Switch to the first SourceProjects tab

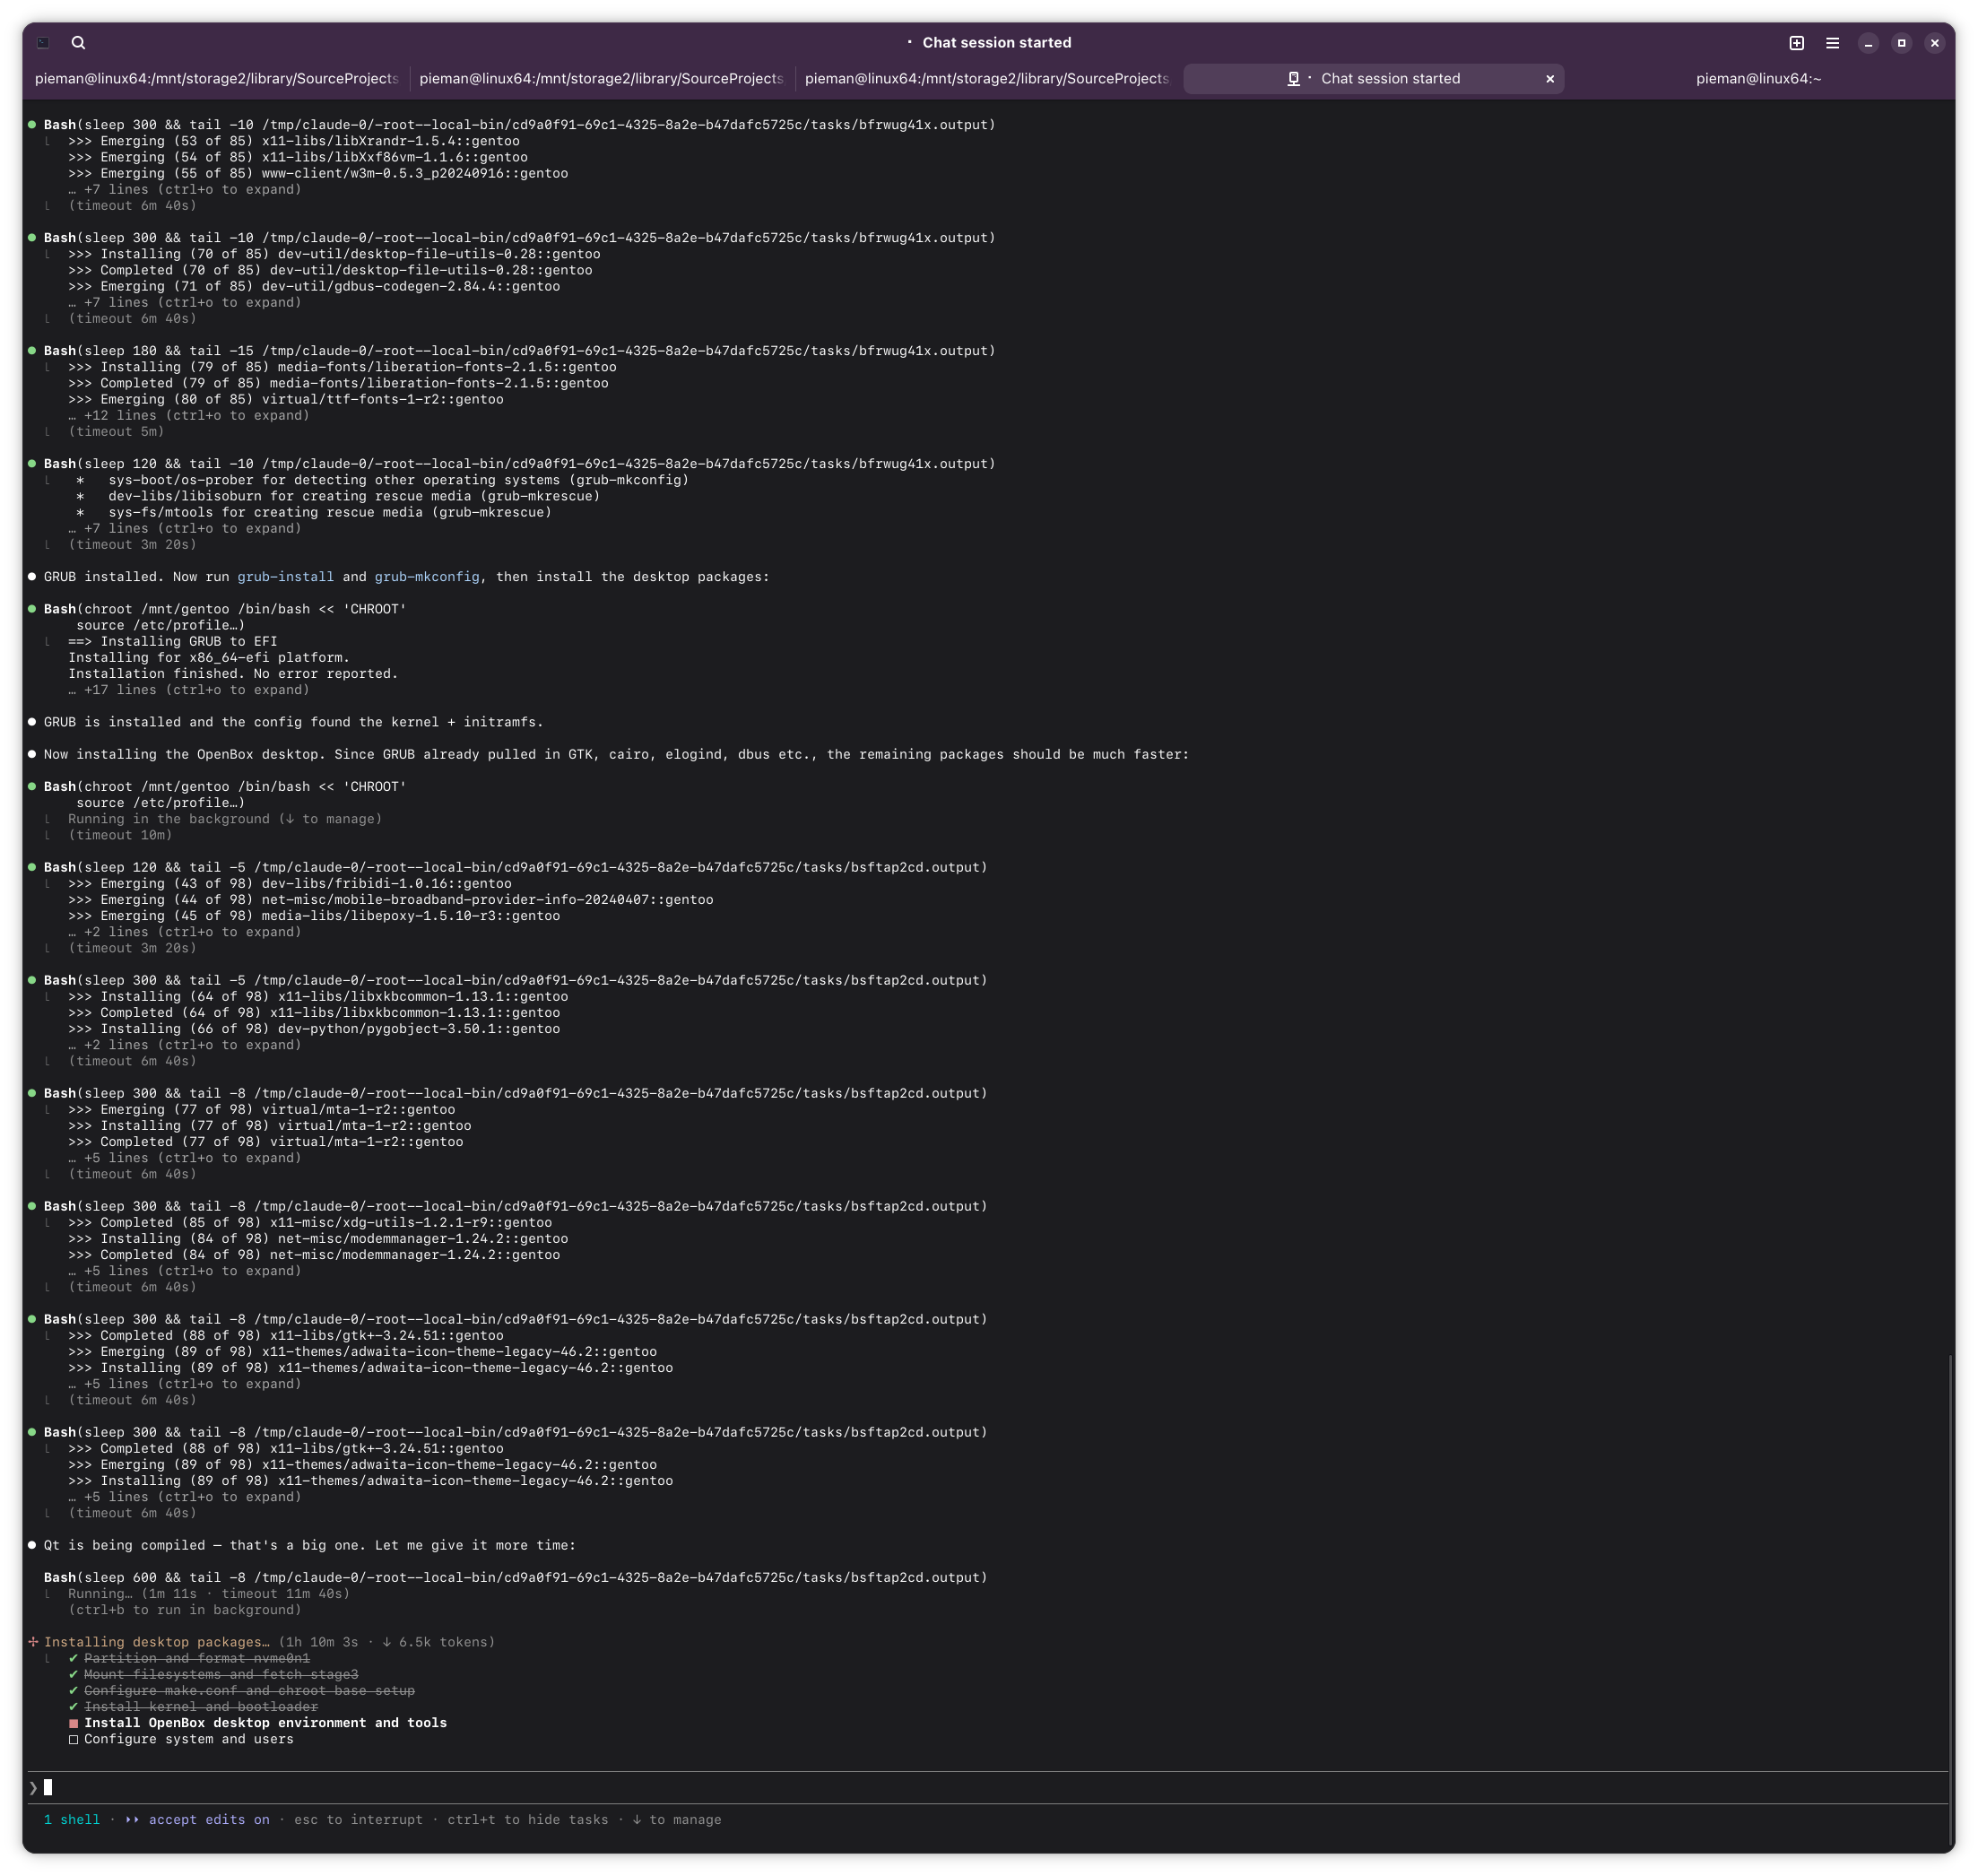click(216, 79)
